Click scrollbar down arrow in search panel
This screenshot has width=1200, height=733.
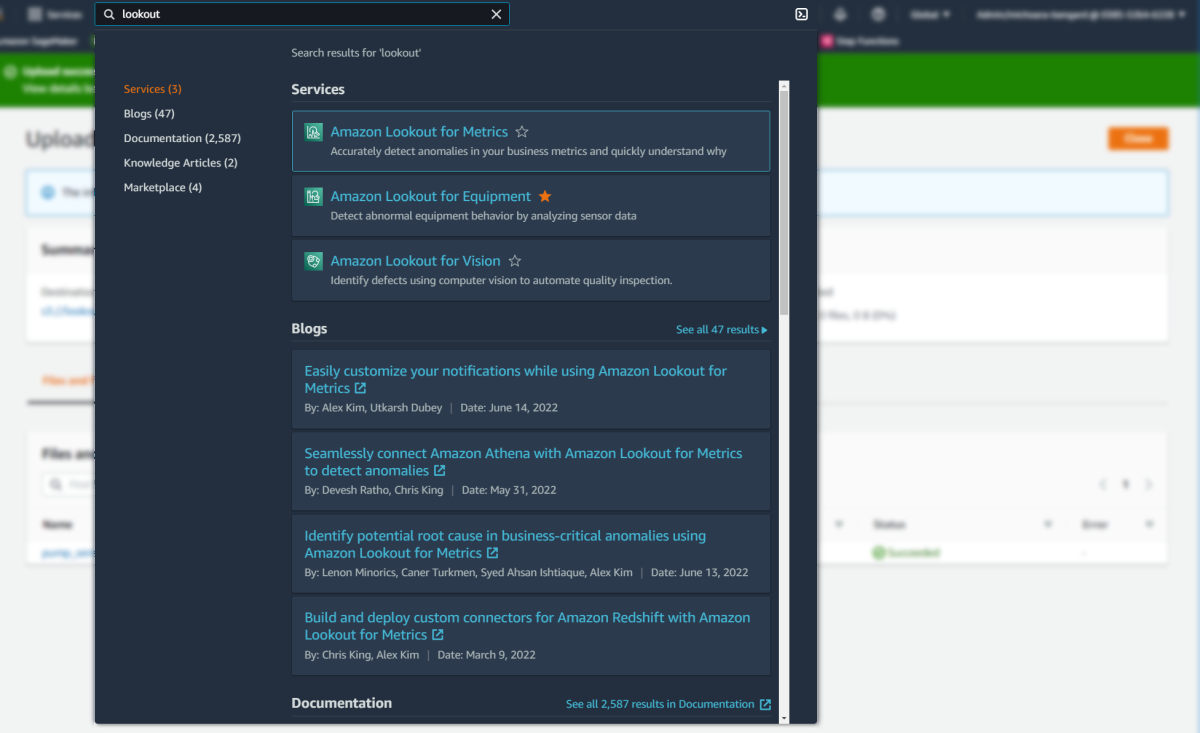[784, 717]
